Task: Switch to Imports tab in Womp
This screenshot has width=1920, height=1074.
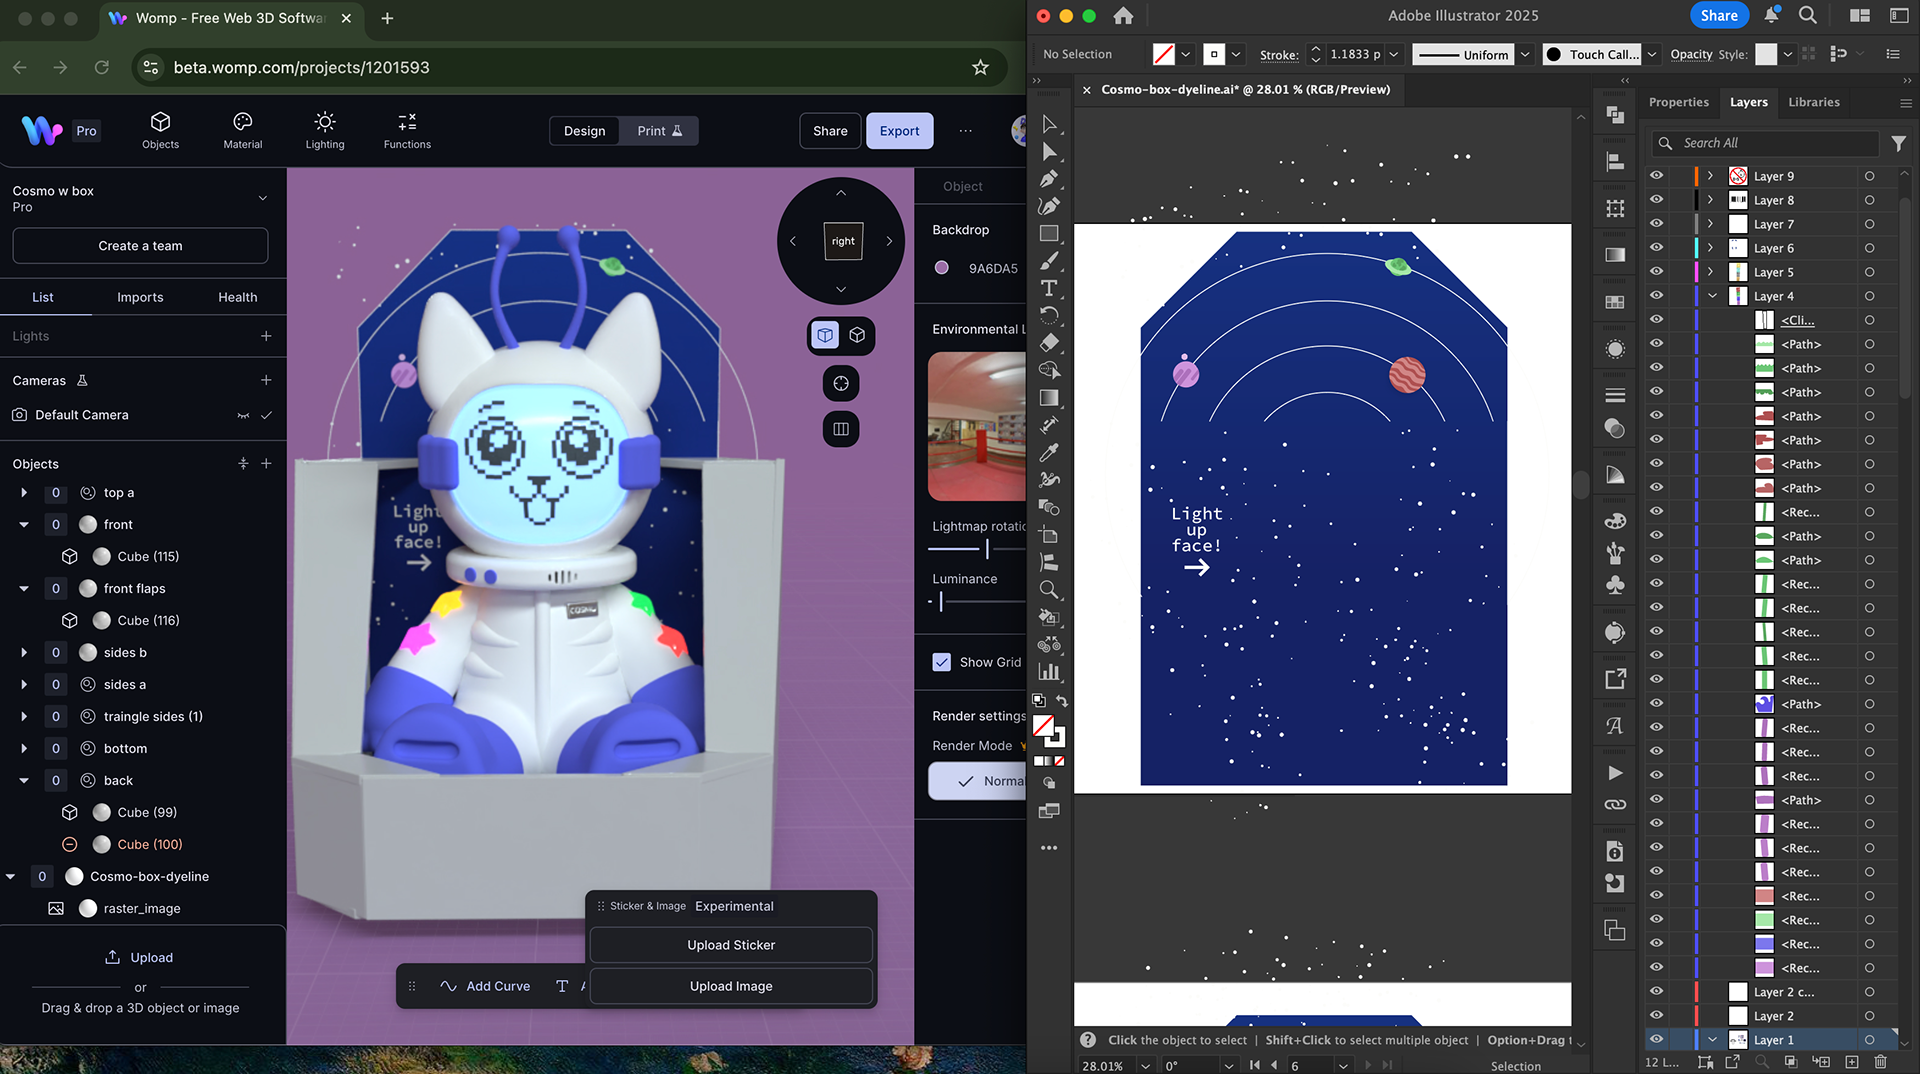Action: click(140, 297)
